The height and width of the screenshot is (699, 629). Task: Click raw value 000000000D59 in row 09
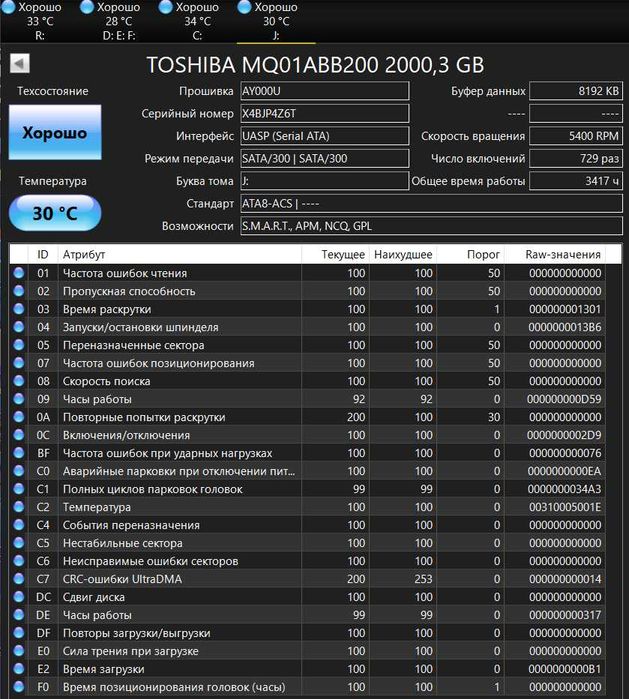(x=564, y=399)
